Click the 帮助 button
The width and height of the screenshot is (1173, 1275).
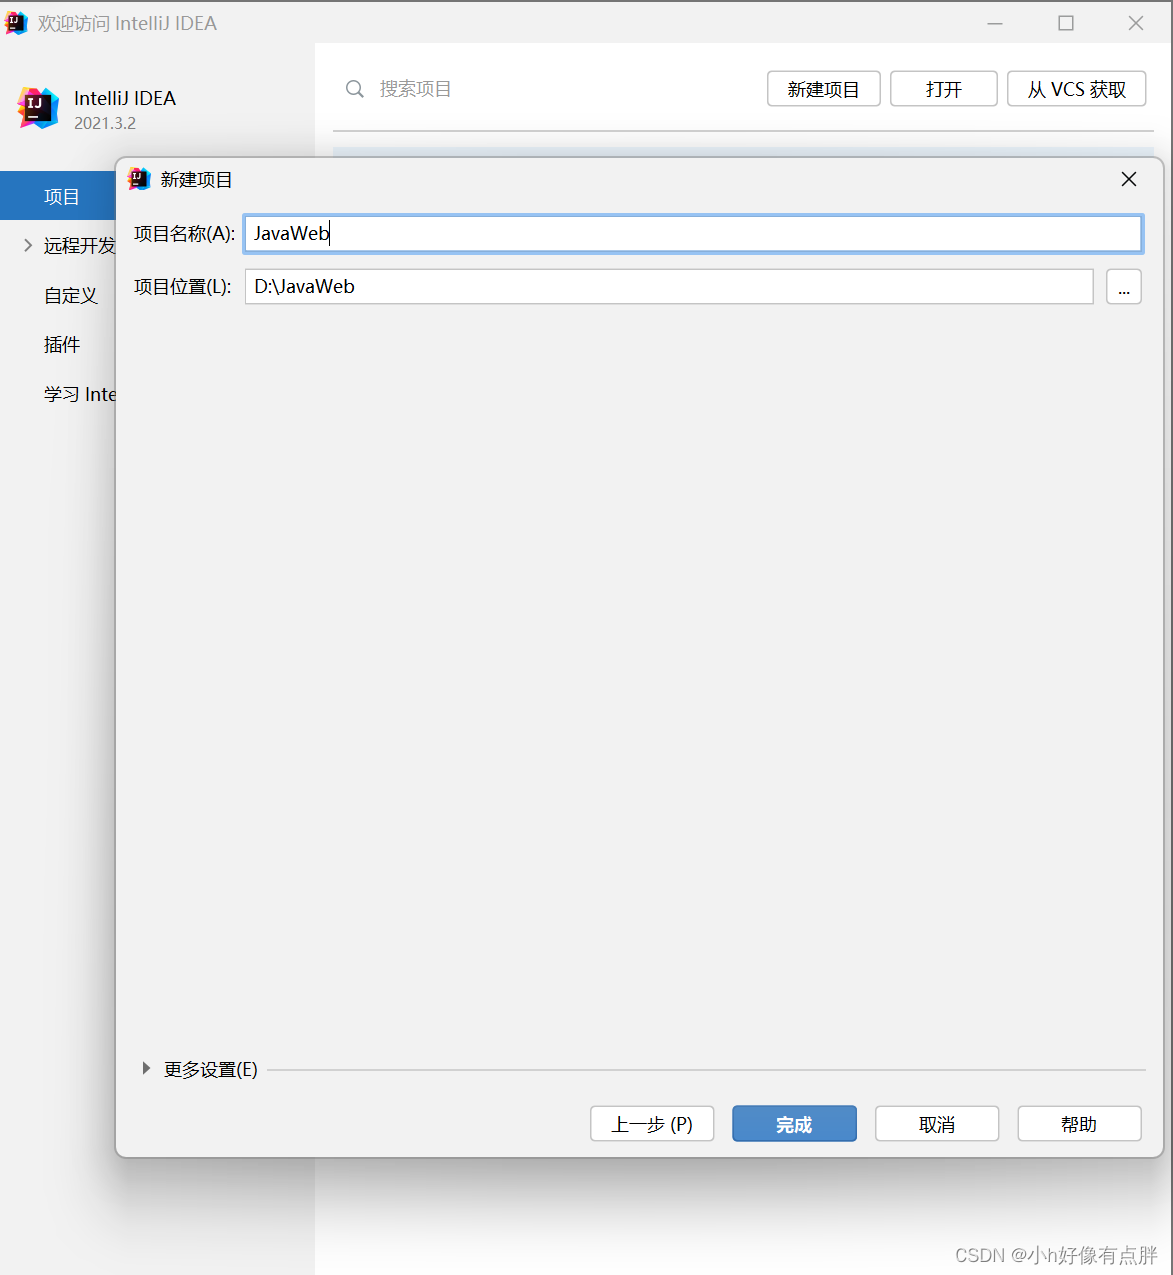coord(1079,1123)
